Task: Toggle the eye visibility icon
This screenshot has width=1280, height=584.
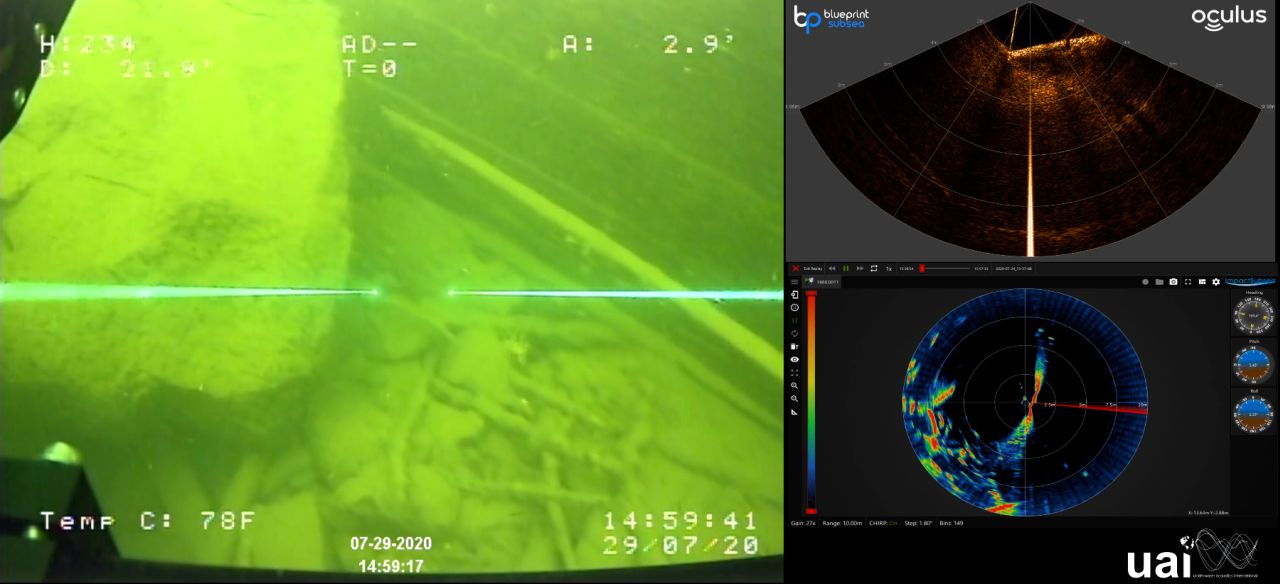Action: [x=795, y=359]
